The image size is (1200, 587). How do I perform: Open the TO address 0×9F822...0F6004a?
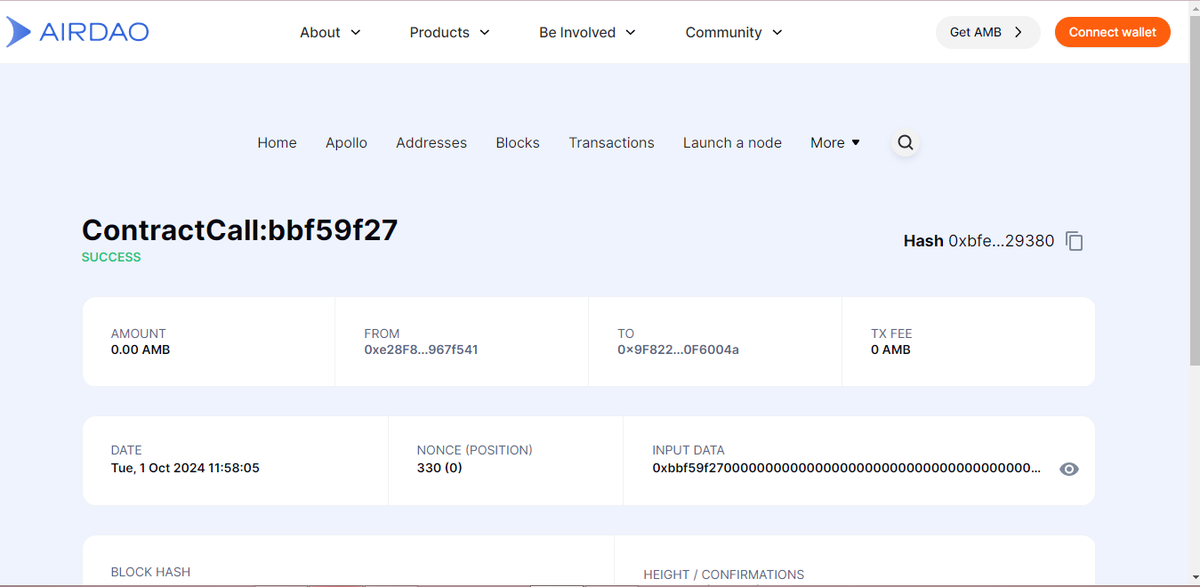678,350
